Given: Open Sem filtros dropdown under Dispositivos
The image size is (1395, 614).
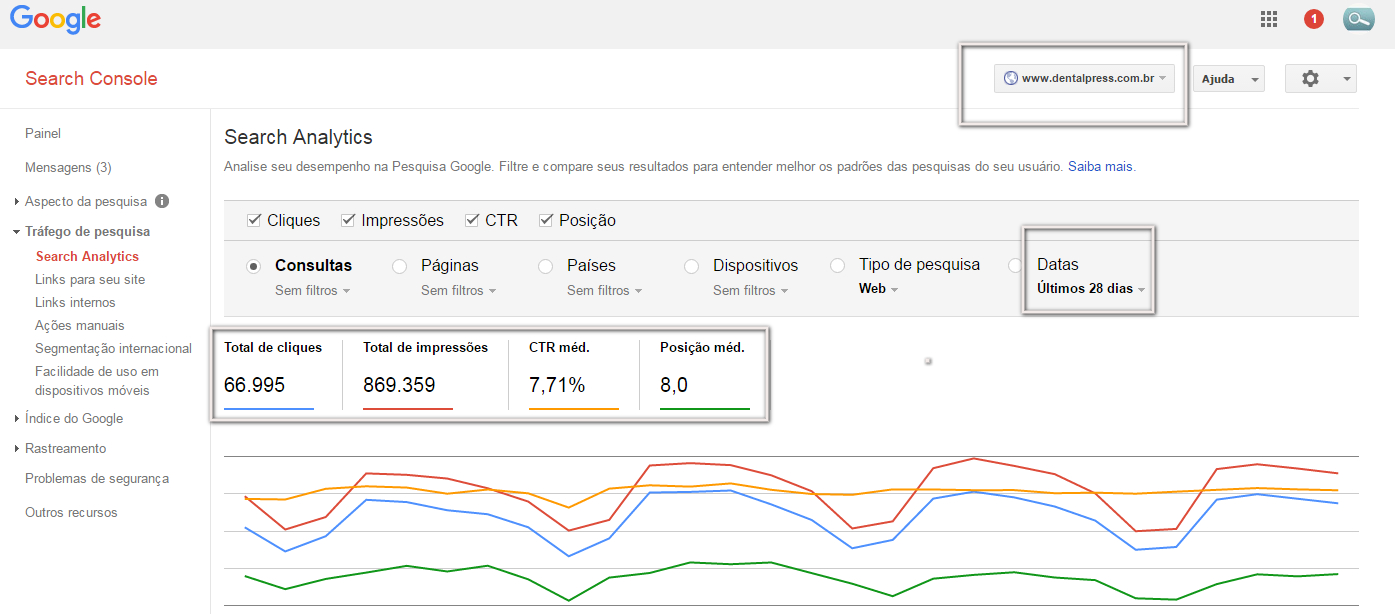Looking at the screenshot, I should [x=751, y=291].
